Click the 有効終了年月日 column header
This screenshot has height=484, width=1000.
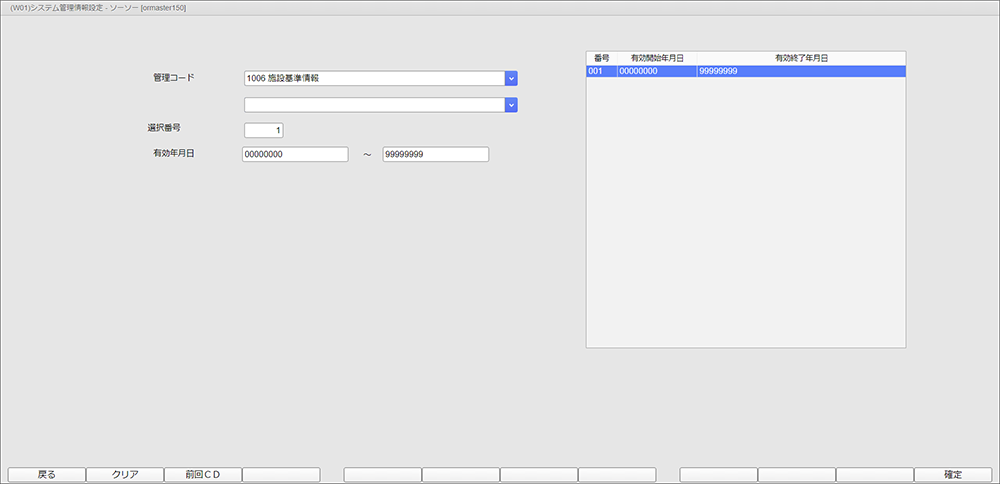click(x=801, y=59)
